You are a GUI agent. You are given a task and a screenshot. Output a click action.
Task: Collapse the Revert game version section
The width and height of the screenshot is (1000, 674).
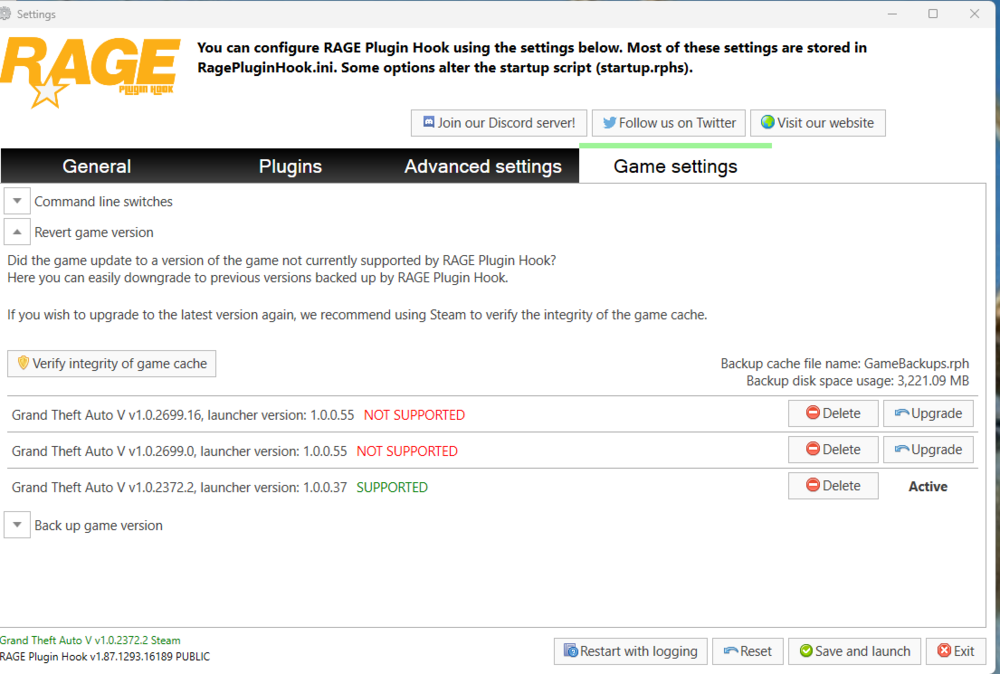17,232
